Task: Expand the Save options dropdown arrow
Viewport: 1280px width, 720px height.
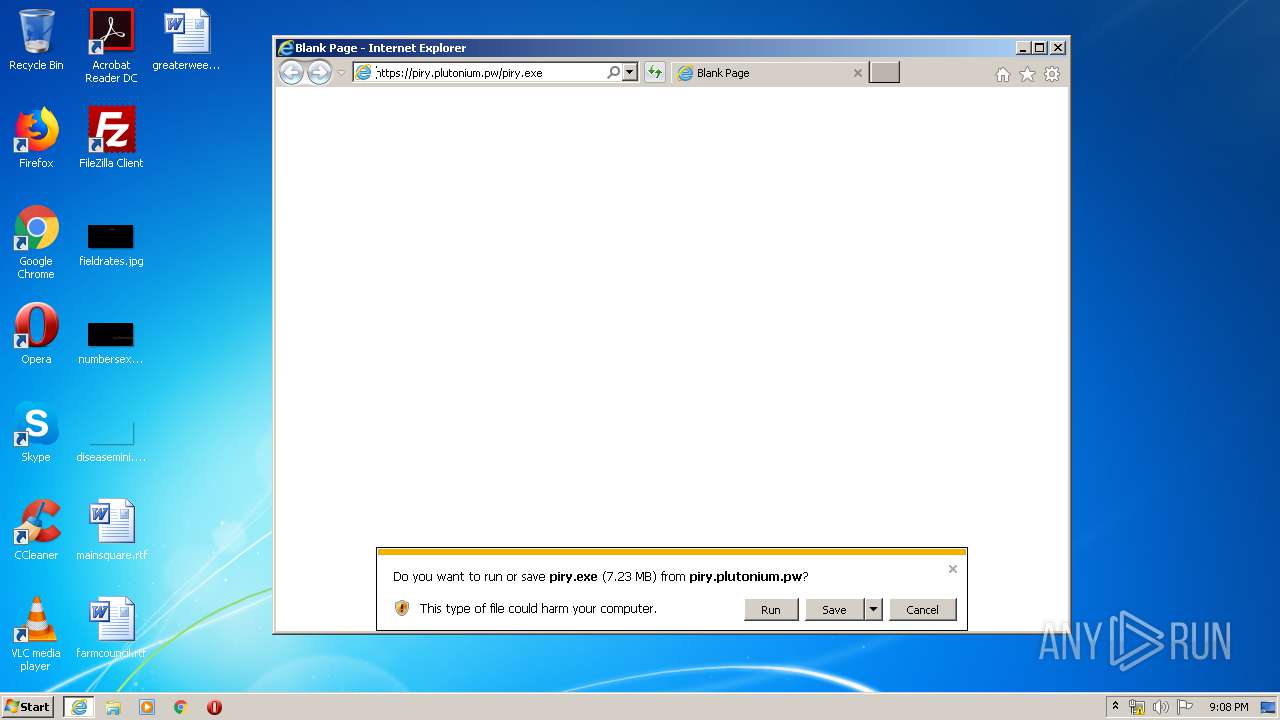Action: click(x=873, y=609)
